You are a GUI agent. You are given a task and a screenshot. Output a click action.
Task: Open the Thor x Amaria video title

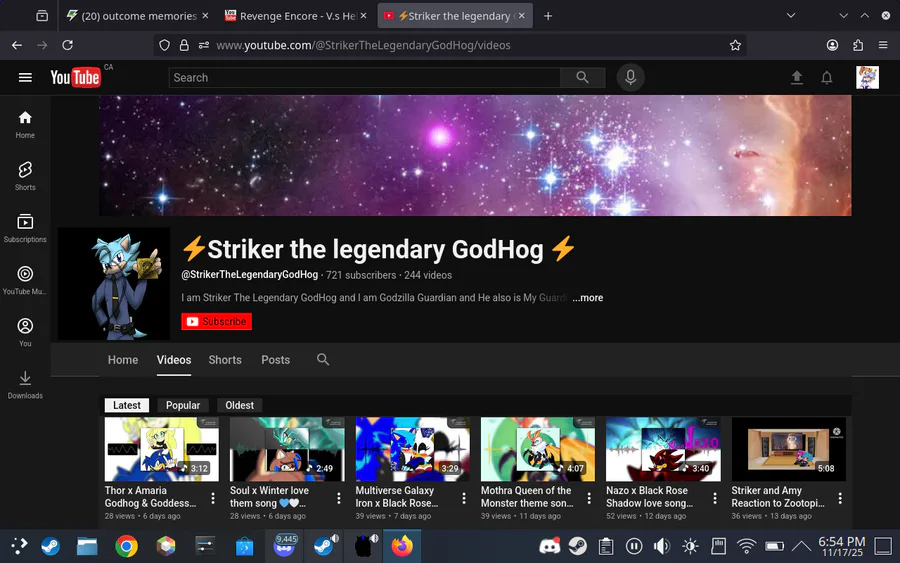pos(150,497)
